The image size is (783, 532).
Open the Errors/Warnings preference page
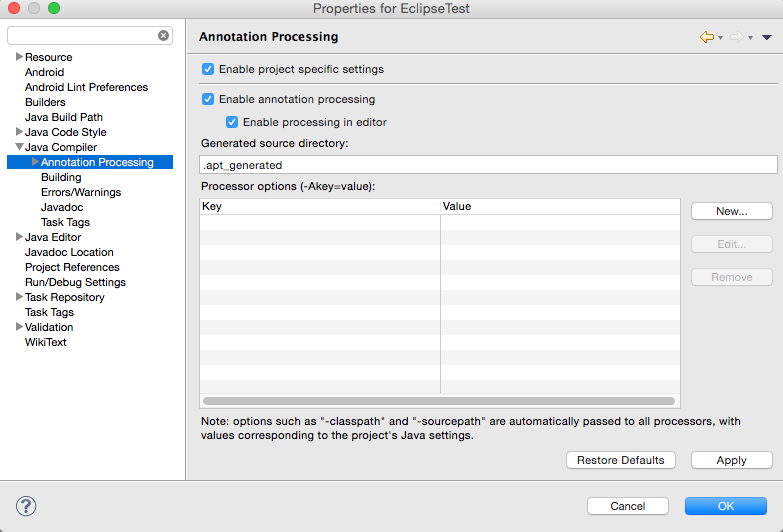pyautogui.click(x=80, y=192)
